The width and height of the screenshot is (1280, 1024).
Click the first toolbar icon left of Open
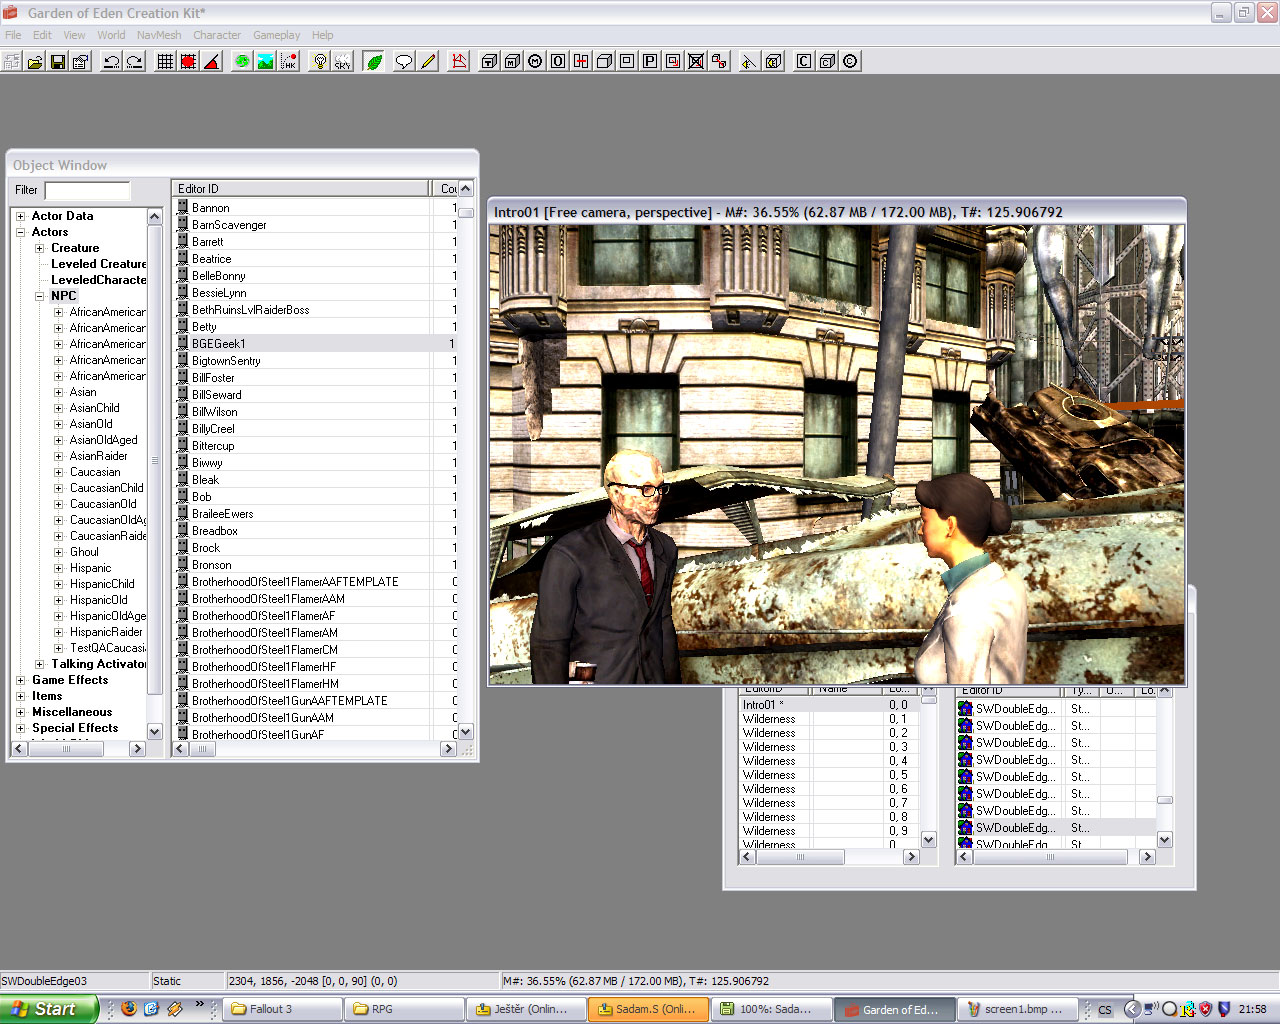click(x=12, y=61)
